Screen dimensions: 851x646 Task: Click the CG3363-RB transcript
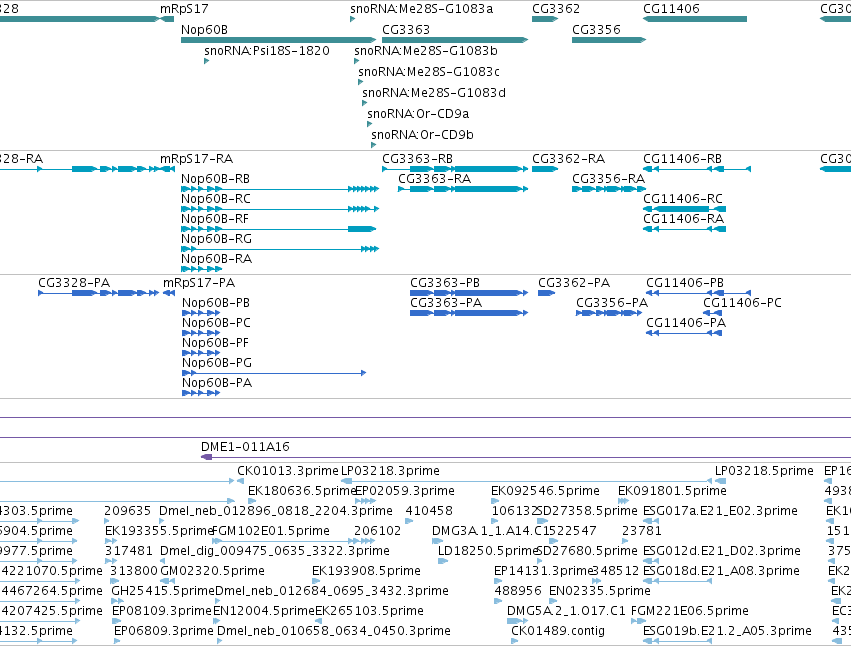[x=455, y=169]
